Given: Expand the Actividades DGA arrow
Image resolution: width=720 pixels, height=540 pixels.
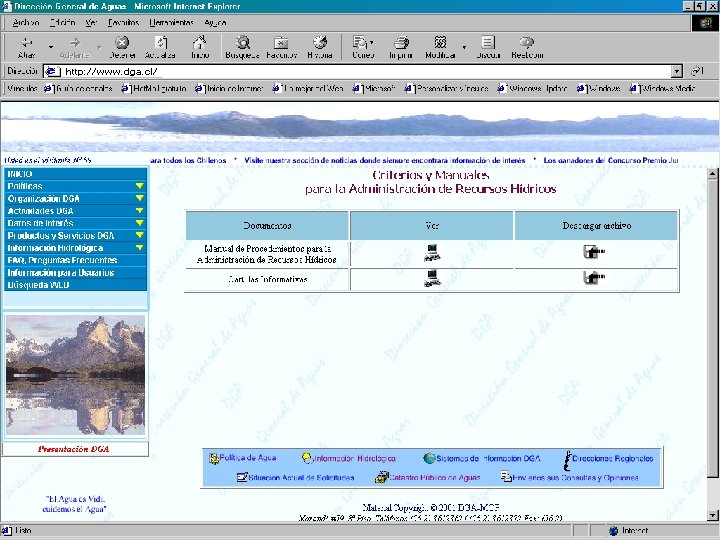Looking at the screenshot, I should [140, 211].
